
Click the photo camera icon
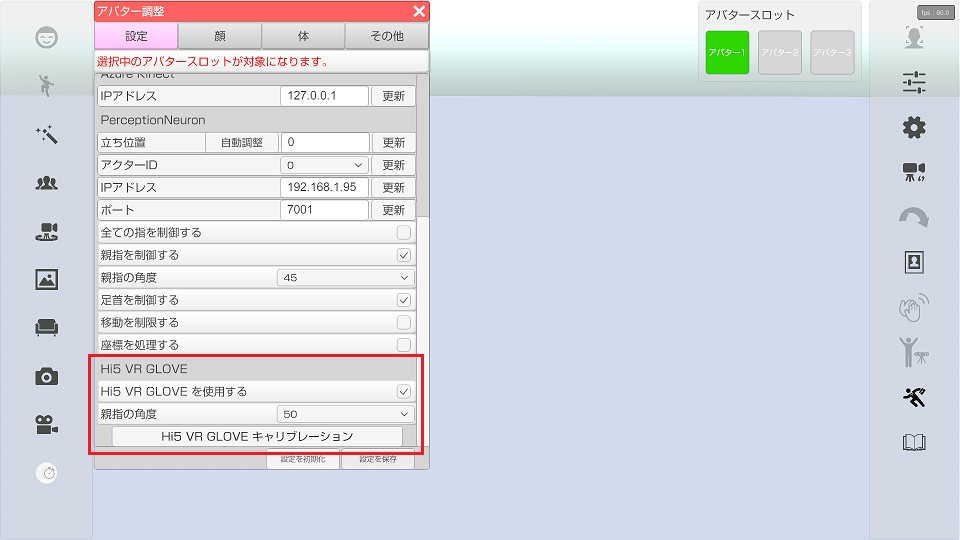click(47, 377)
